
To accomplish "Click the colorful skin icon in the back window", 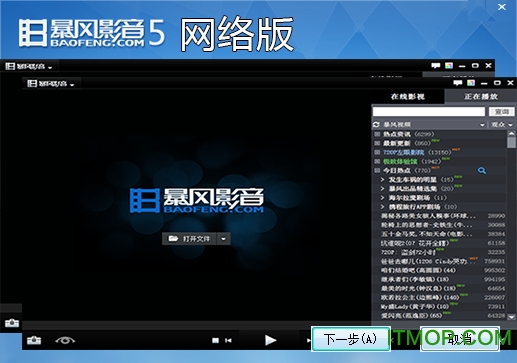I will 449,66.
